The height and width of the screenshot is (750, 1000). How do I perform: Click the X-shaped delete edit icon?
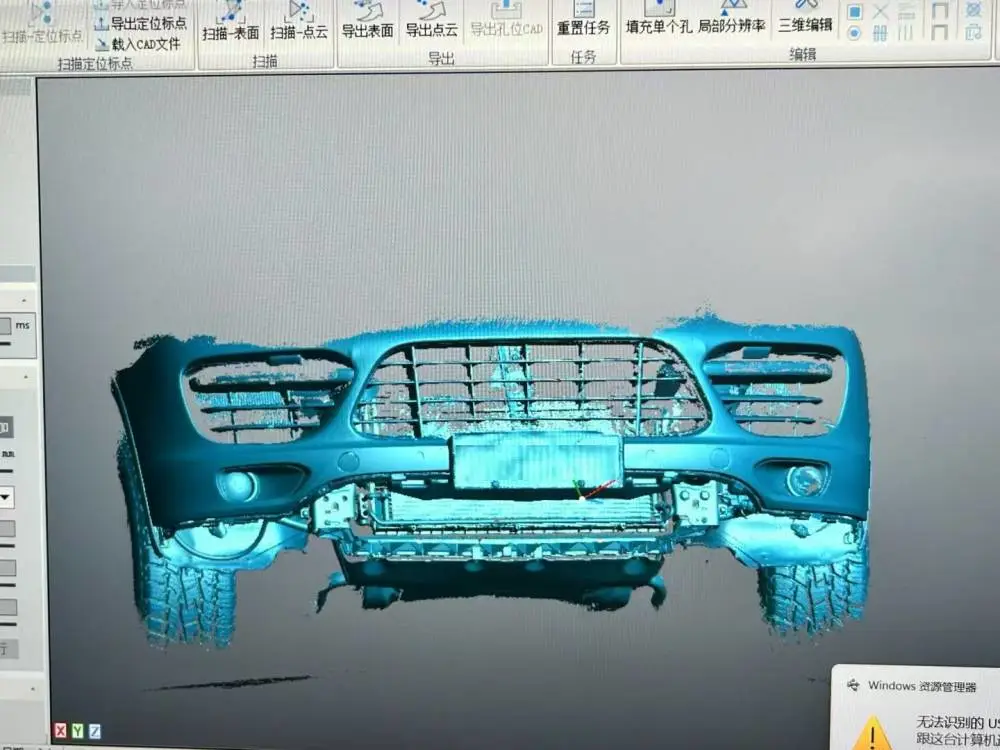[880, 11]
